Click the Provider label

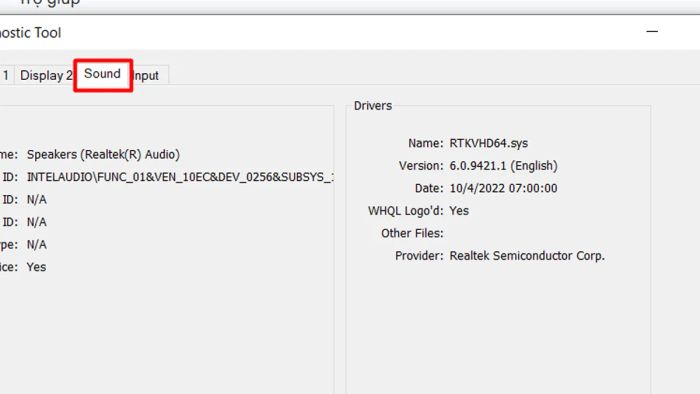419,256
